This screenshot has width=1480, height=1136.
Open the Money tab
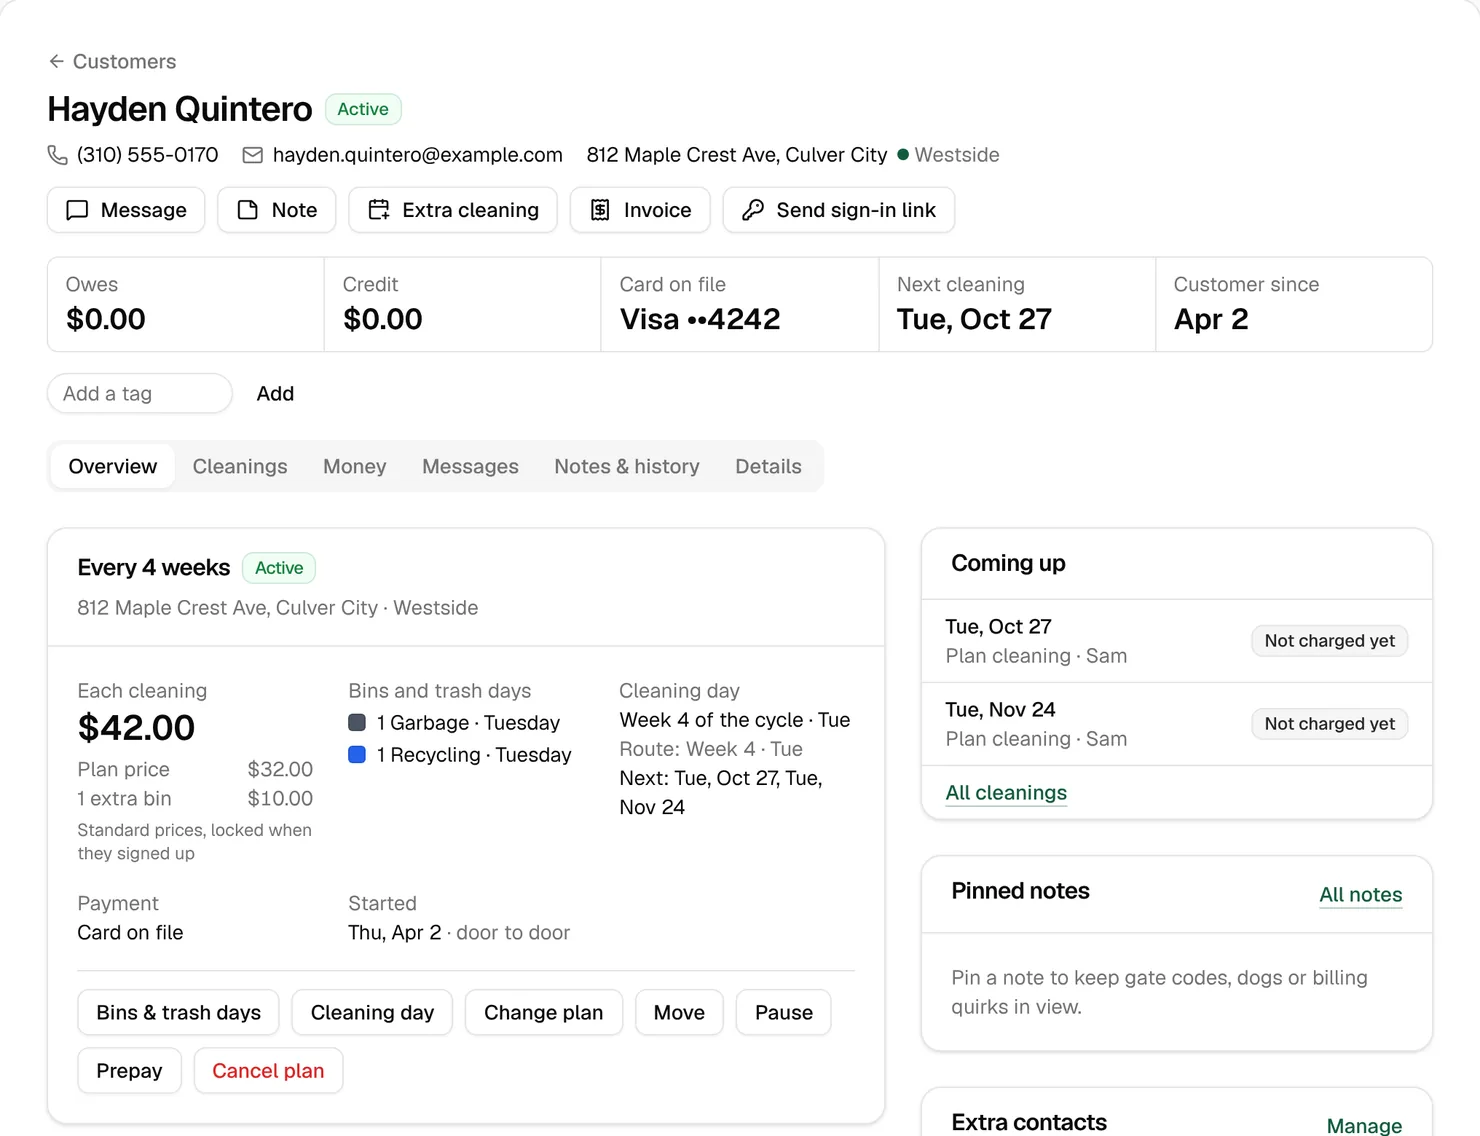(355, 466)
